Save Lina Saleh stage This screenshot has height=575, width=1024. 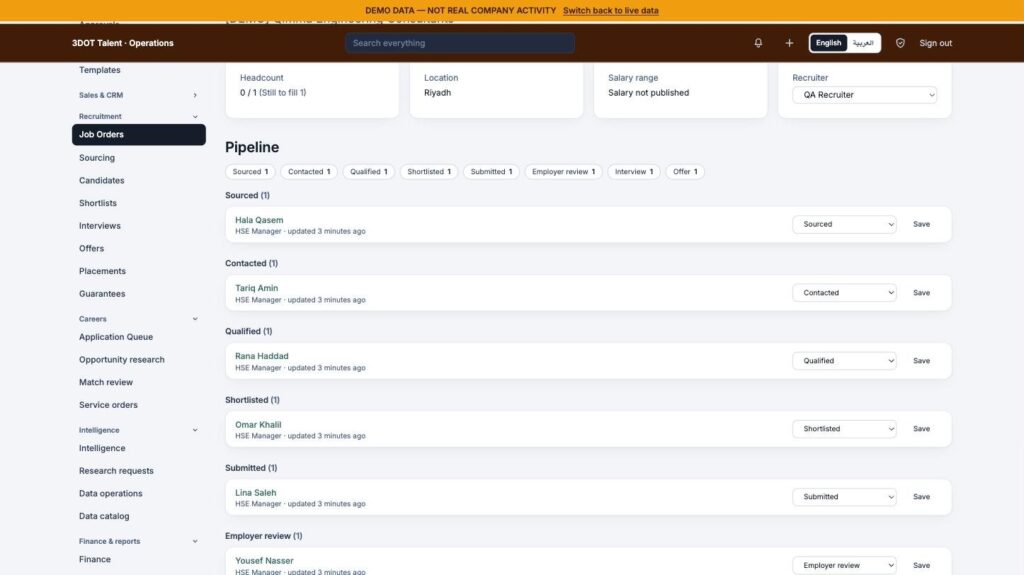pos(921,497)
